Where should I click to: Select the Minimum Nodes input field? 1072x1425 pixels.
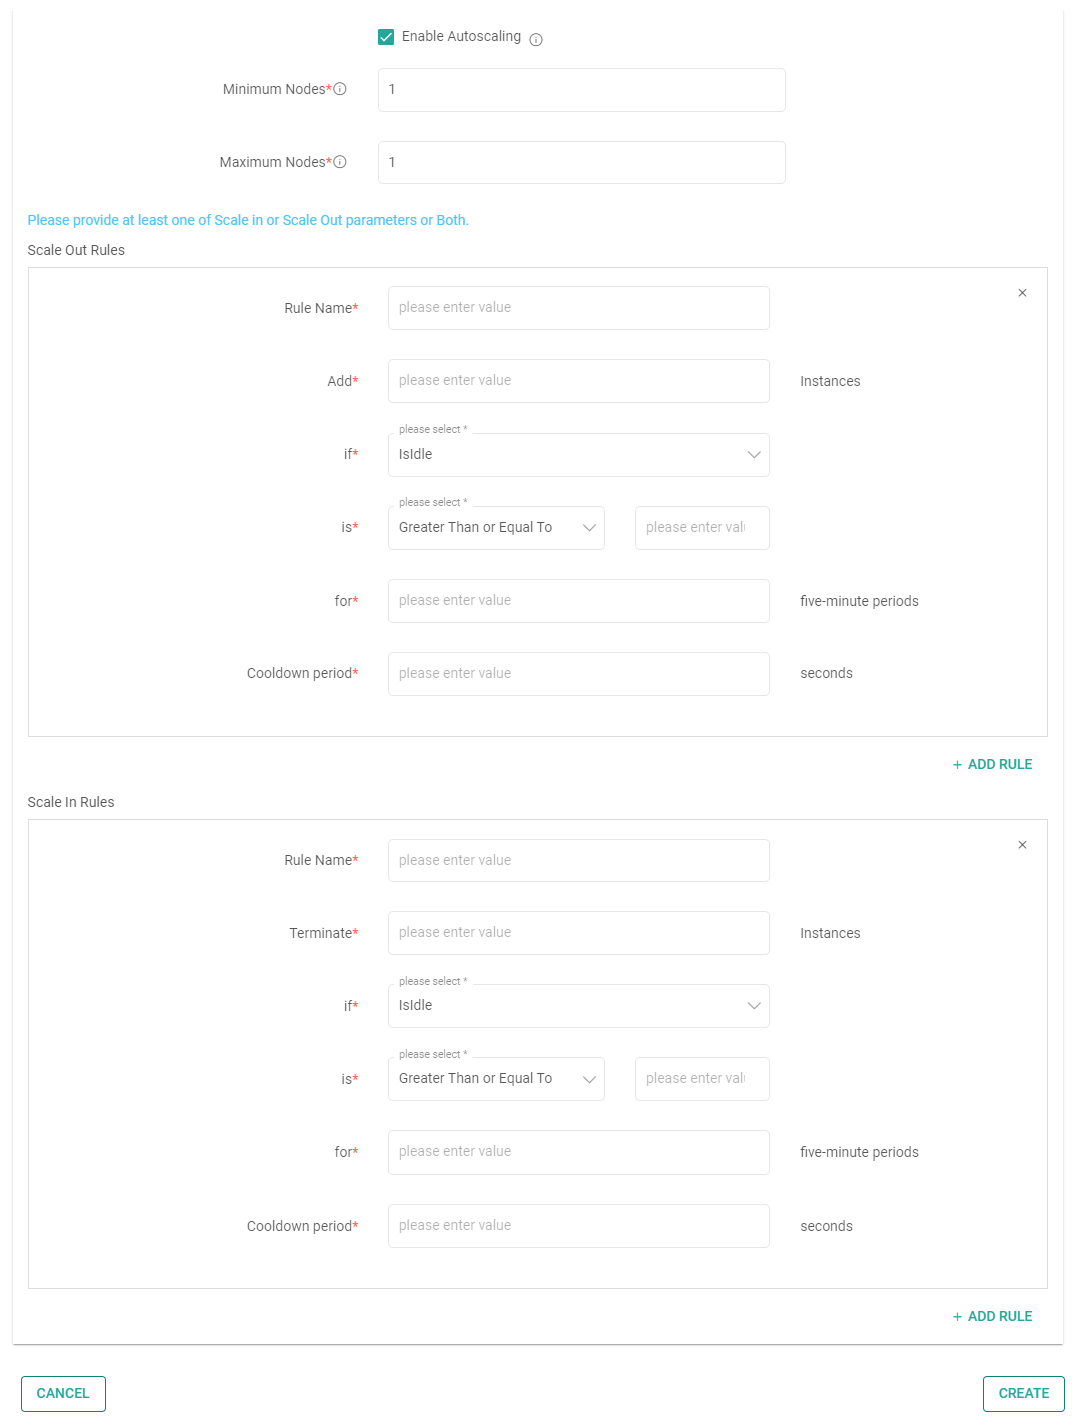581,89
